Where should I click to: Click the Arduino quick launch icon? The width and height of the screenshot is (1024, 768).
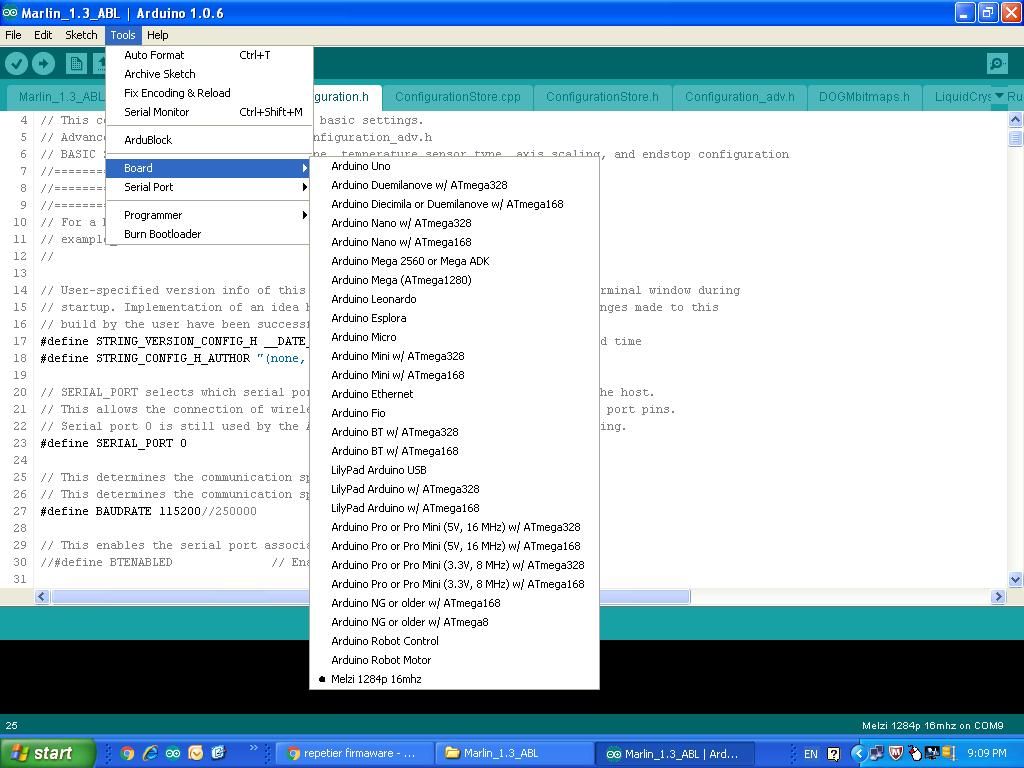click(173, 753)
